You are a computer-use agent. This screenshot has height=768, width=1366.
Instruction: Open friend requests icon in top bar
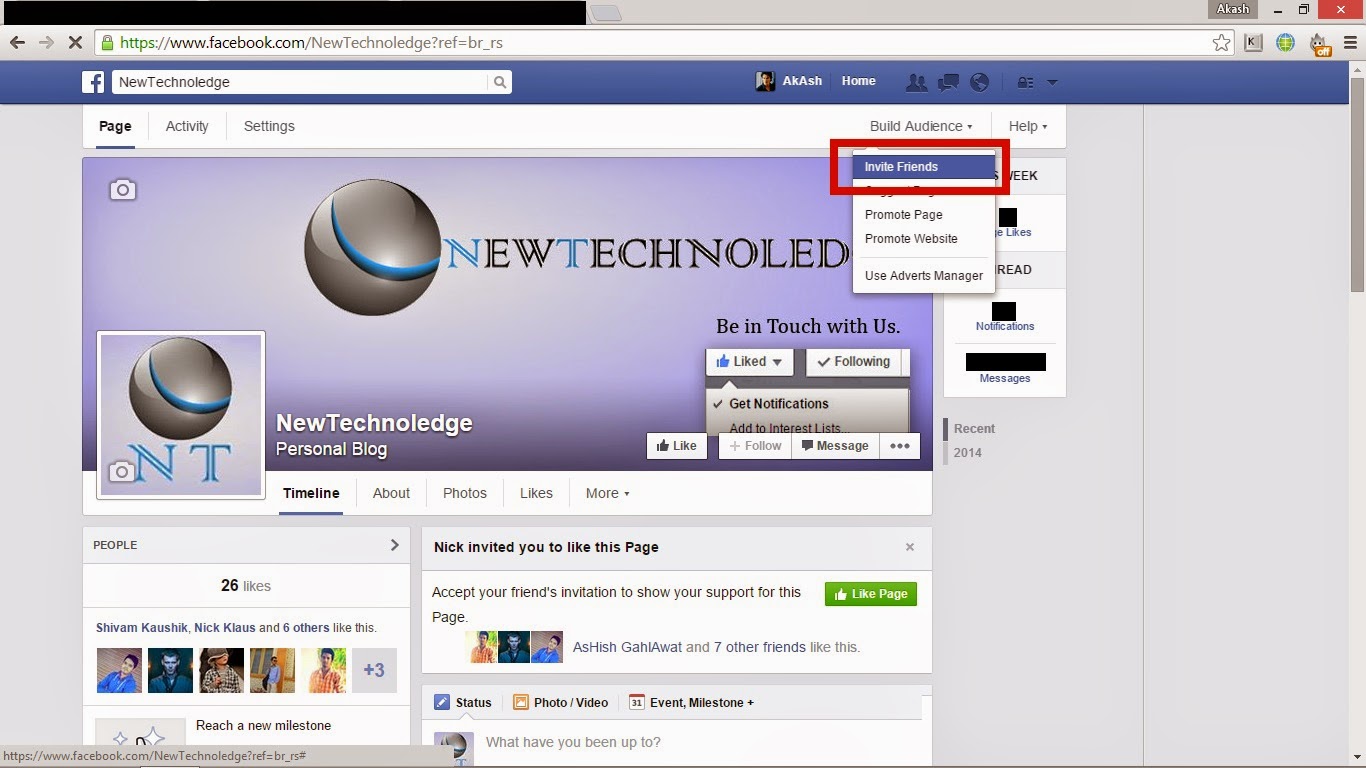coord(916,82)
